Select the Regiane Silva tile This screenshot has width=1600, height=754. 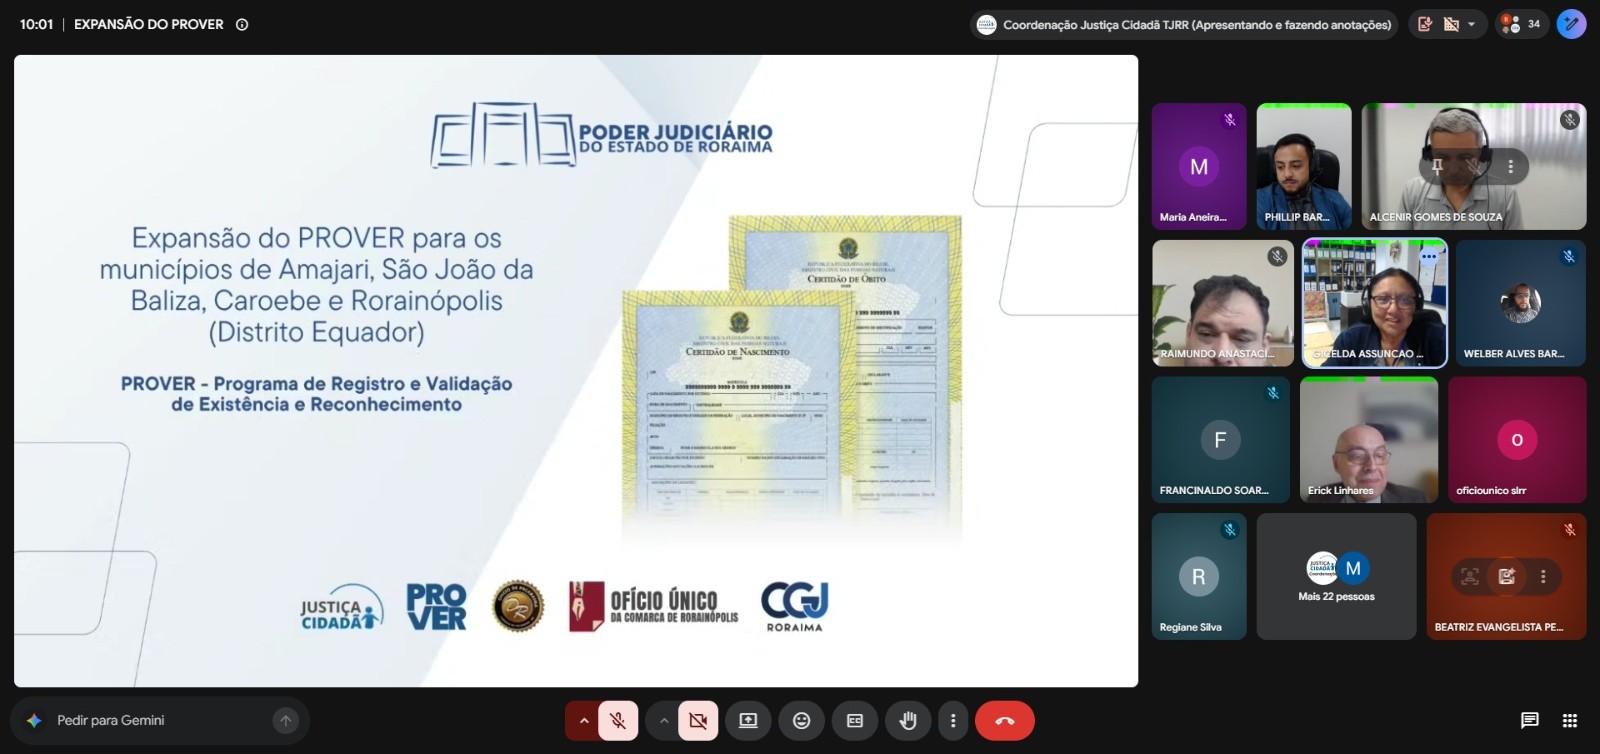[1199, 576]
